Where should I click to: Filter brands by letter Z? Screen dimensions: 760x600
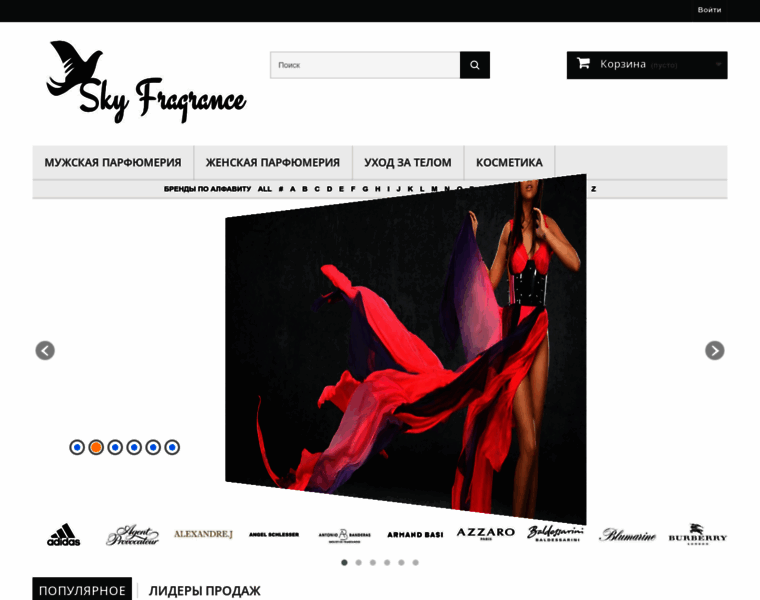point(593,189)
